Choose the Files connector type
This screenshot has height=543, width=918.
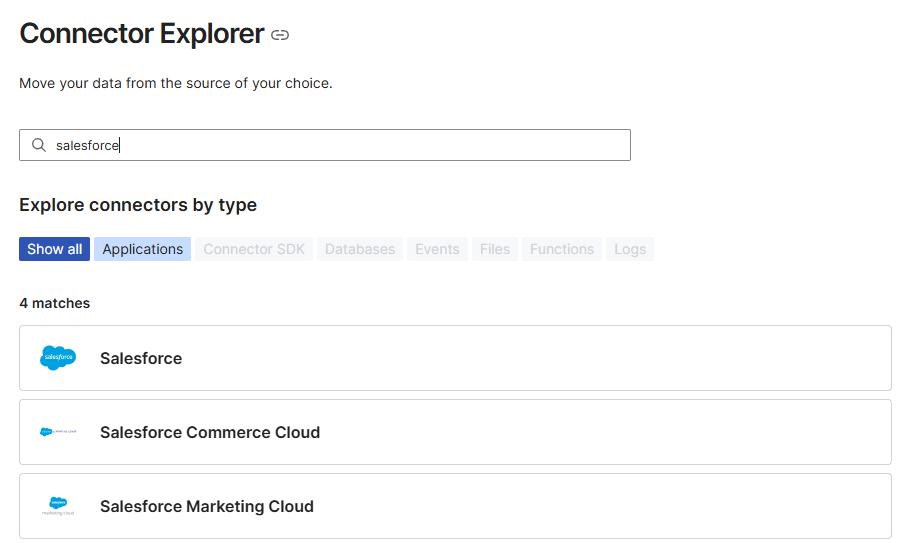[x=495, y=249]
